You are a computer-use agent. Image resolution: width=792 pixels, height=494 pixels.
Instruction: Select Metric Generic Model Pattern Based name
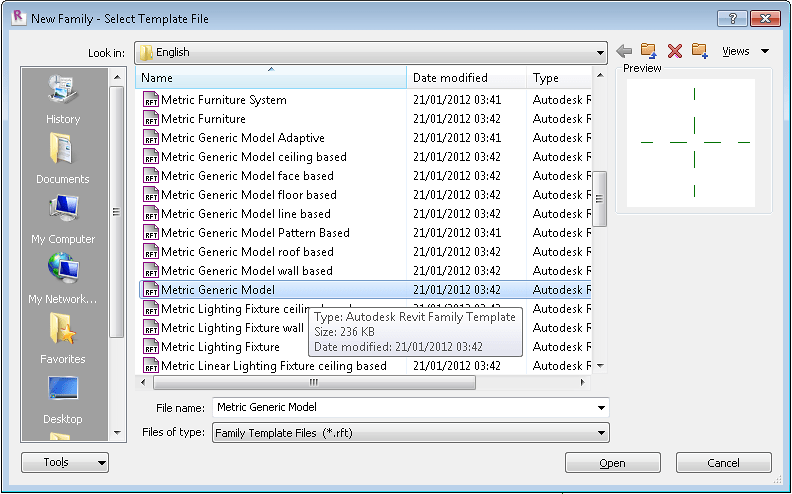click(x=256, y=233)
